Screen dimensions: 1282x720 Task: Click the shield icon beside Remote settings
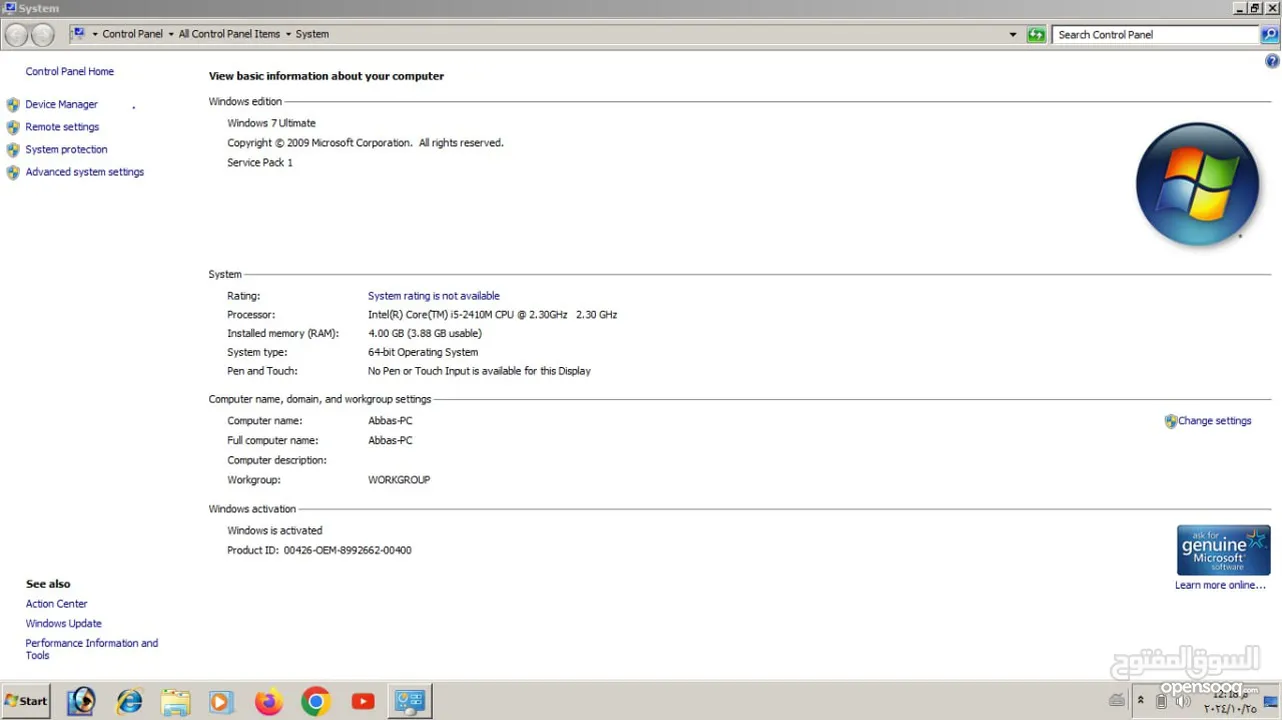13,128
